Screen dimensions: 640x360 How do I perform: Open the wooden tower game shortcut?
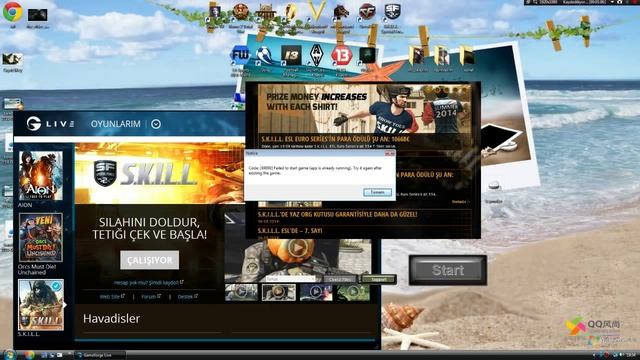pos(266,11)
